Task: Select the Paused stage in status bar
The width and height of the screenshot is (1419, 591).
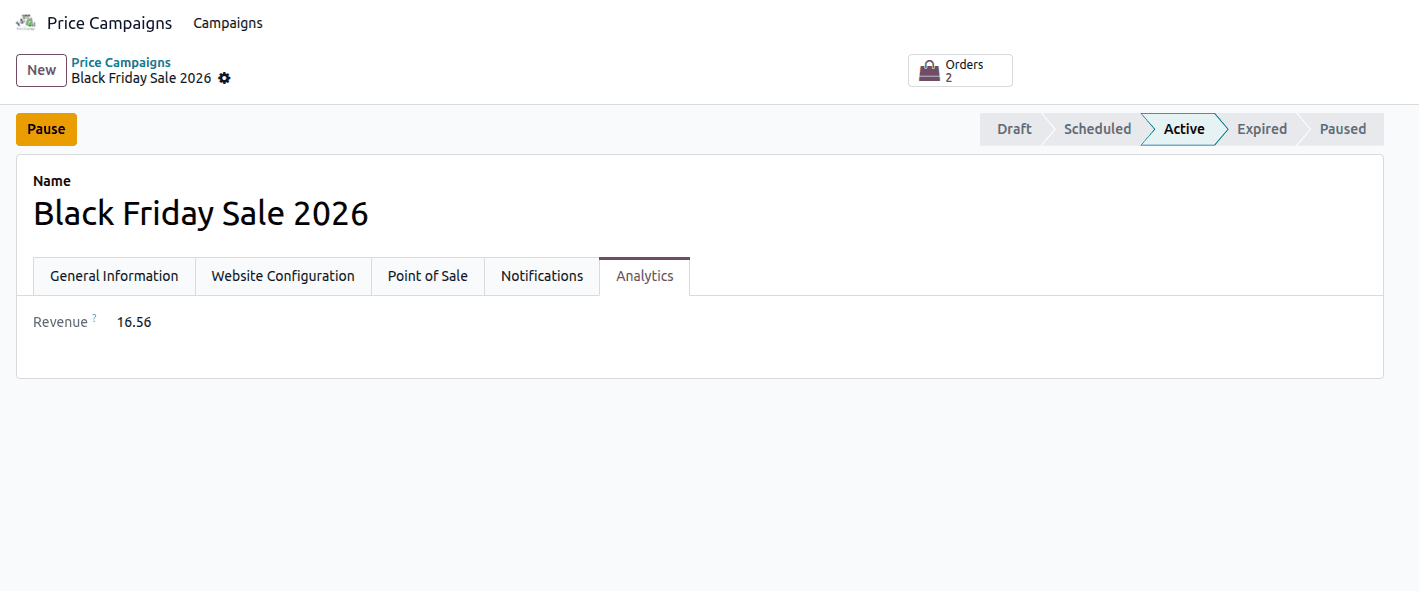Action: click(x=1342, y=129)
